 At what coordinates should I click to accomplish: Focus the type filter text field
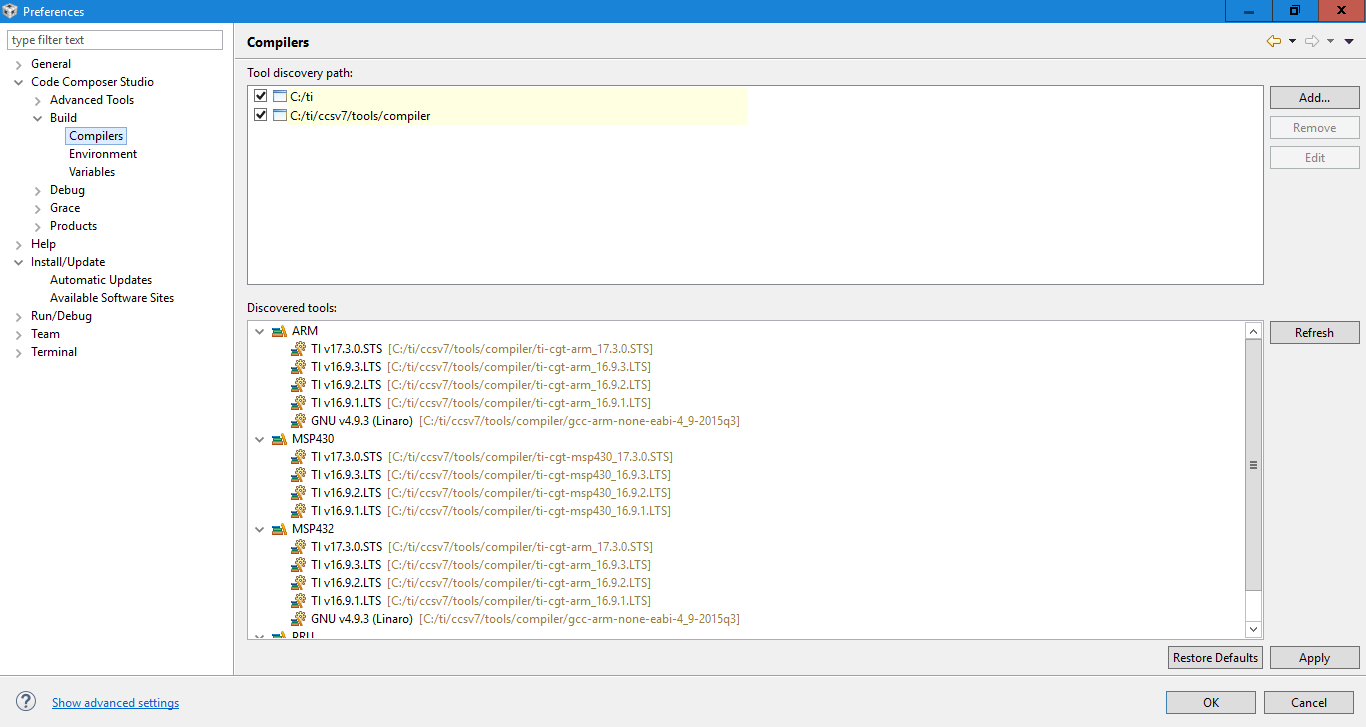[115, 40]
